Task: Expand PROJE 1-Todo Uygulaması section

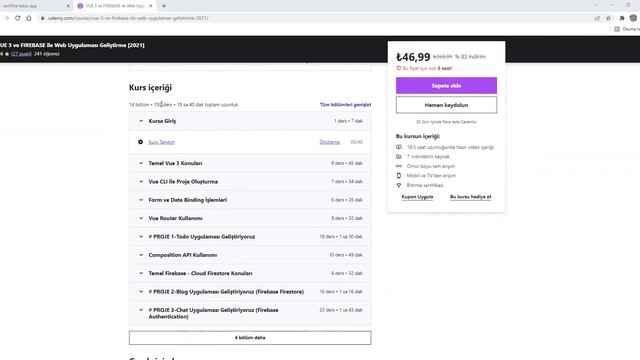Action: pyautogui.click(x=250, y=237)
